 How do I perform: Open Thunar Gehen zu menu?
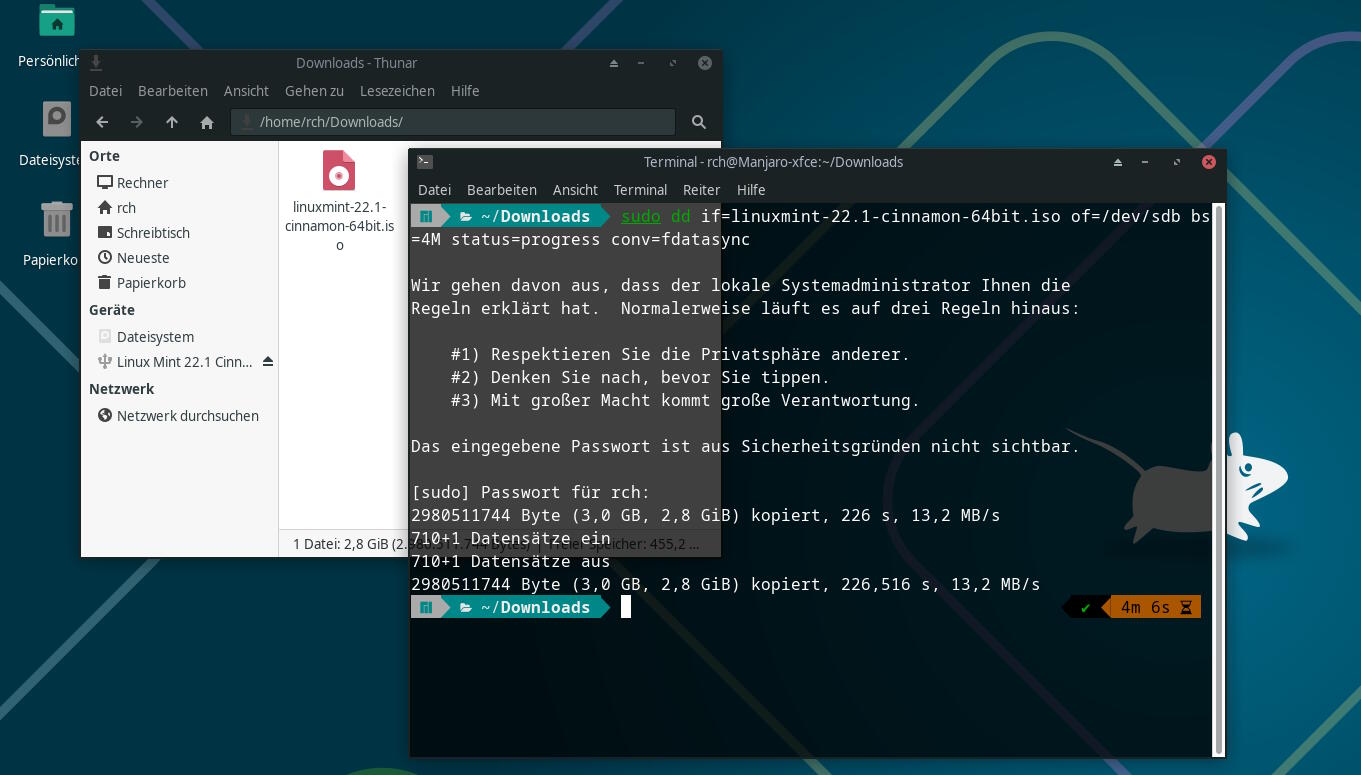coord(314,90)
